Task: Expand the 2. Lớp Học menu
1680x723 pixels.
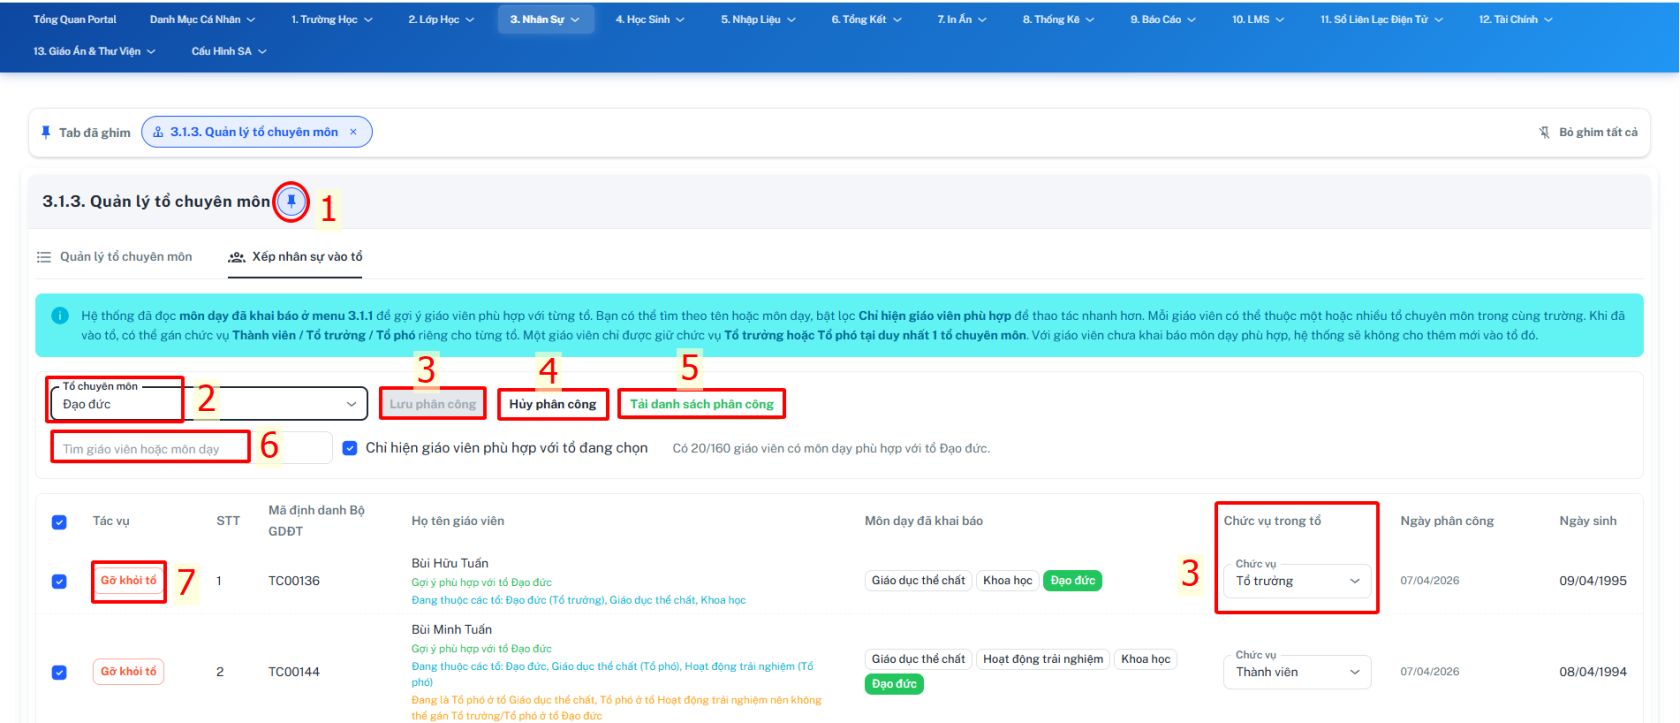Action: (x=441, y=19)
